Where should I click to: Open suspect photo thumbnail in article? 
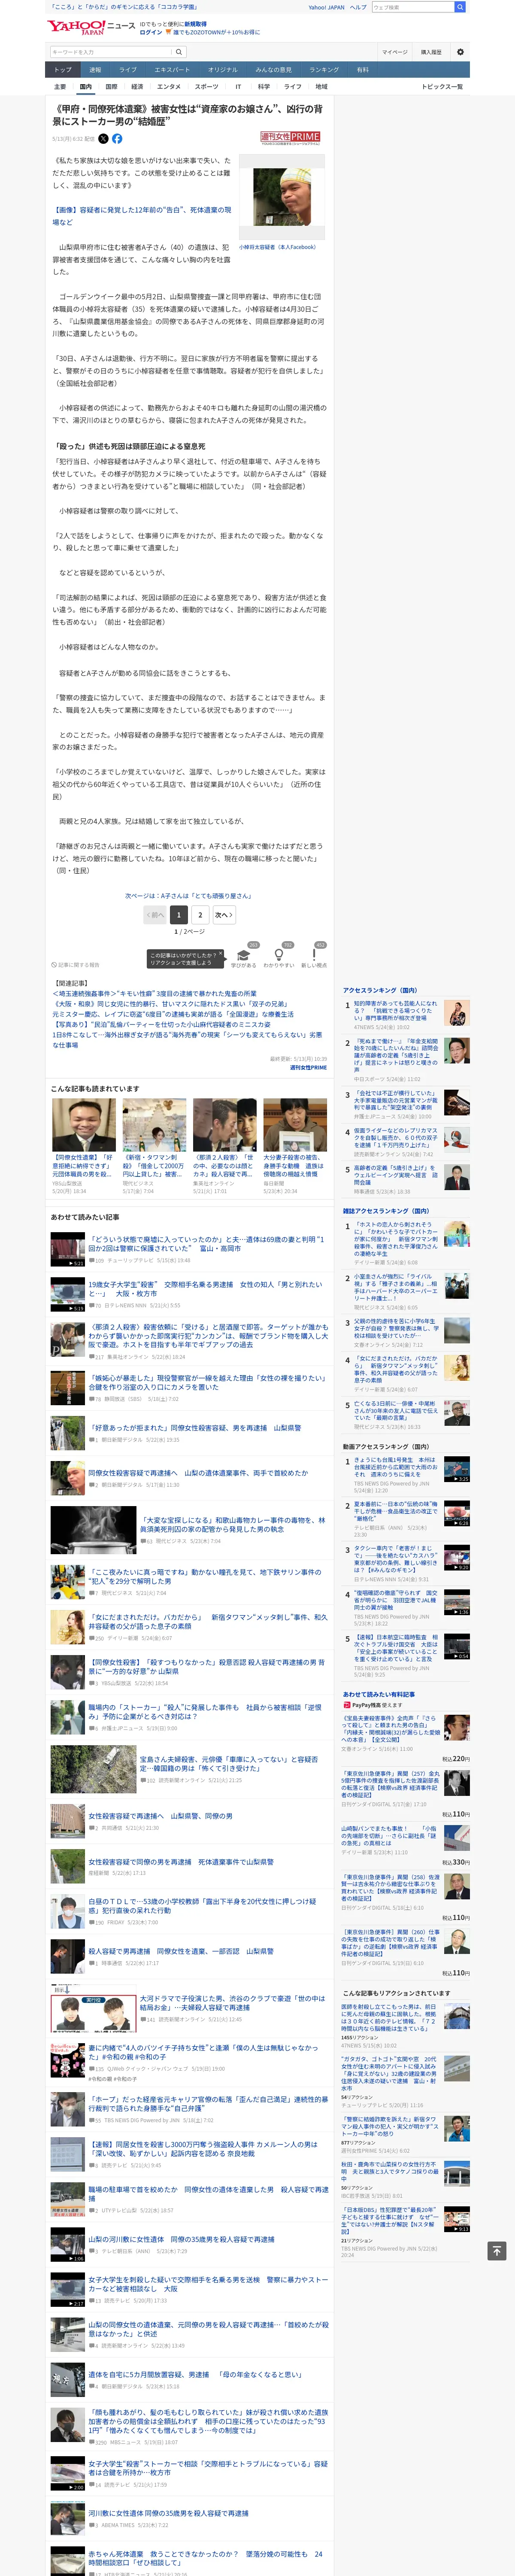pyautogui.click(x=281, y=197)
